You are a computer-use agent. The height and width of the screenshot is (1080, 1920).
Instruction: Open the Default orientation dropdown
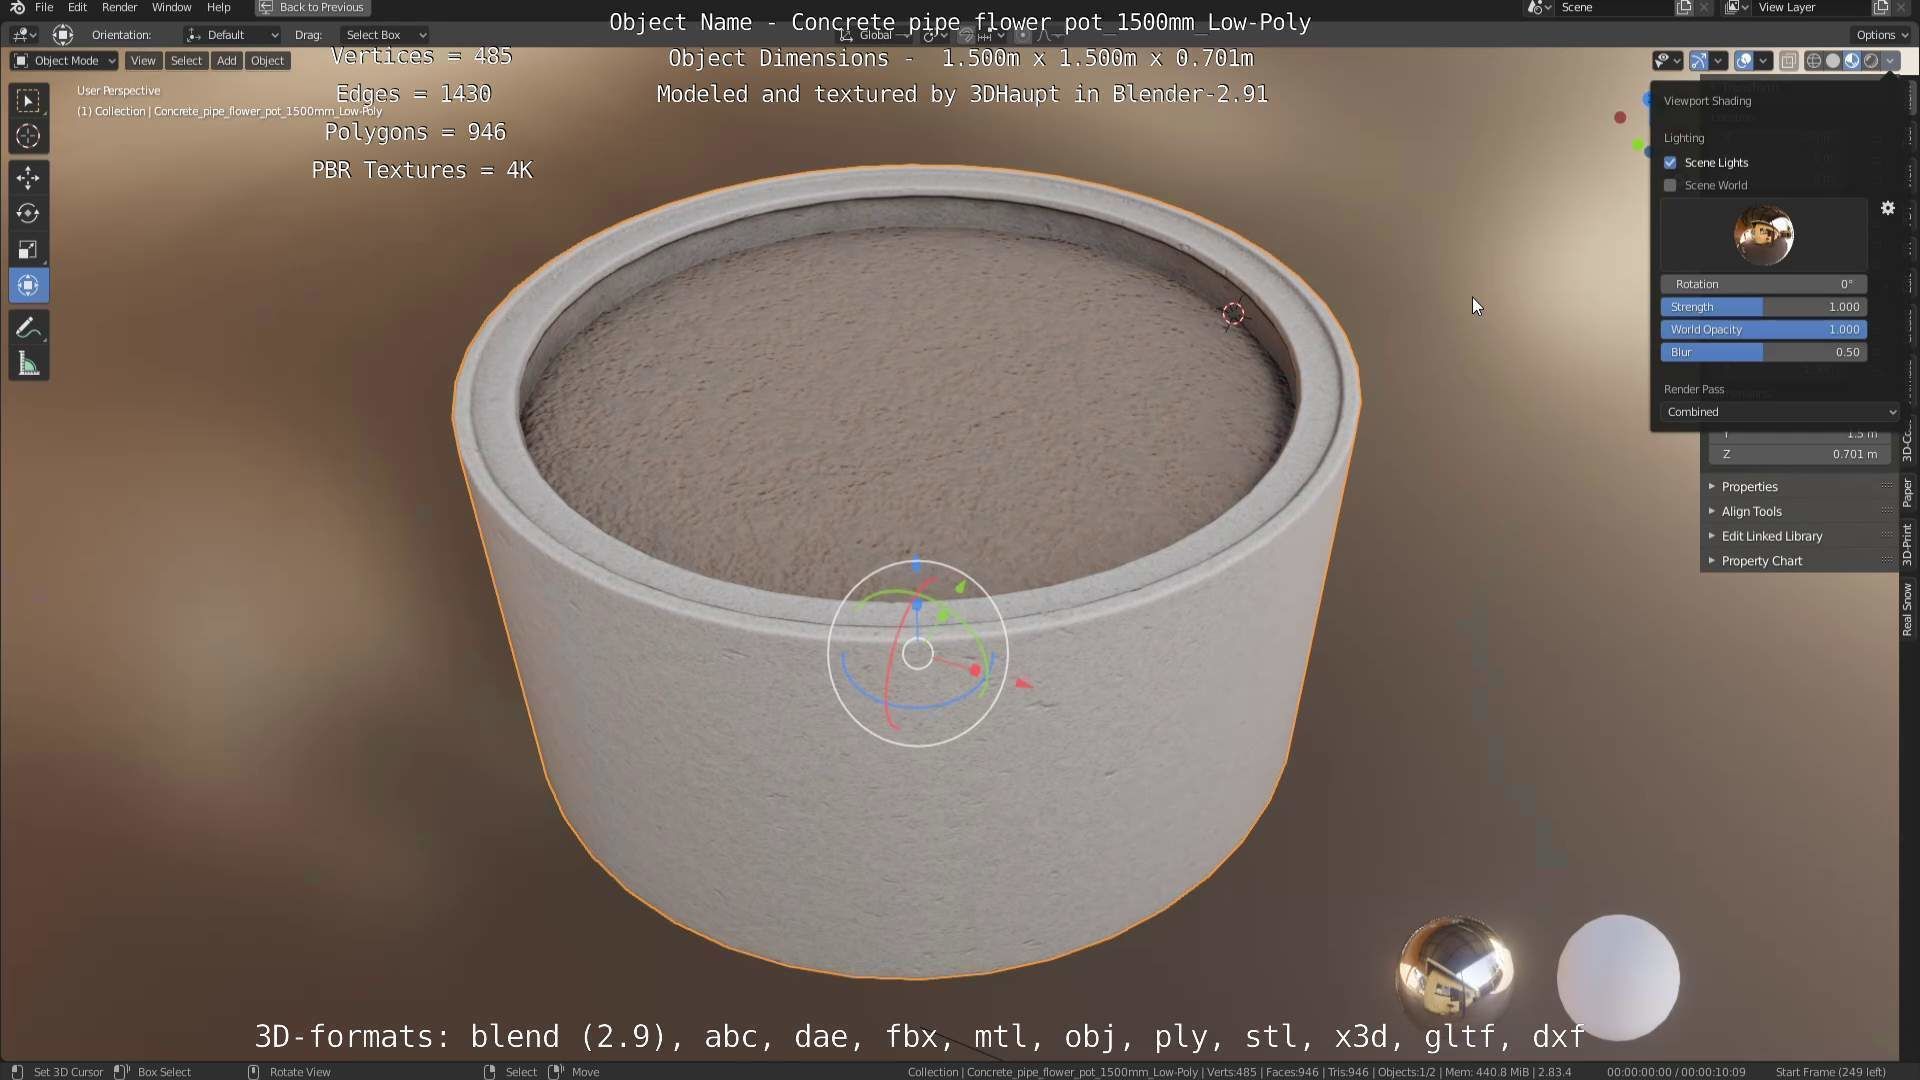coord(232,35)
